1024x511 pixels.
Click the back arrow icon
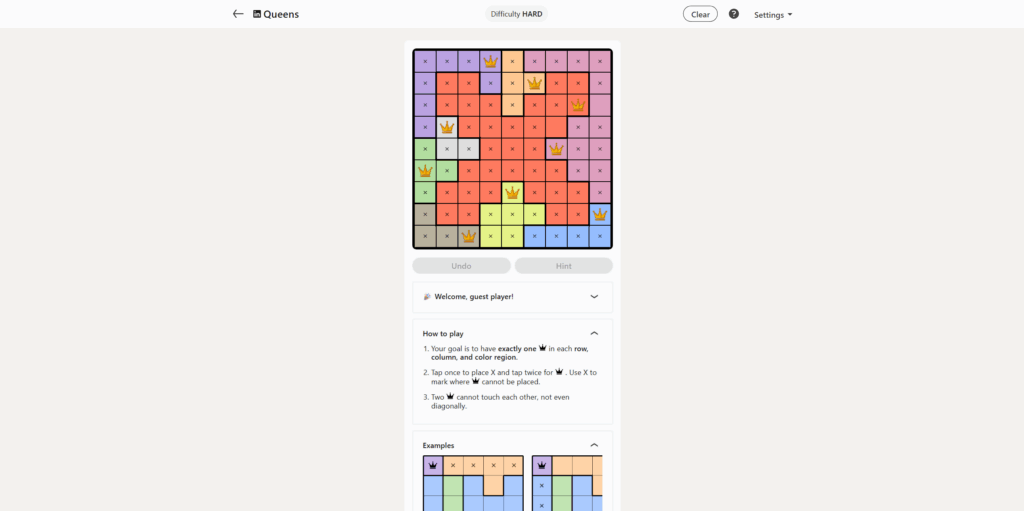pos(238,14)
